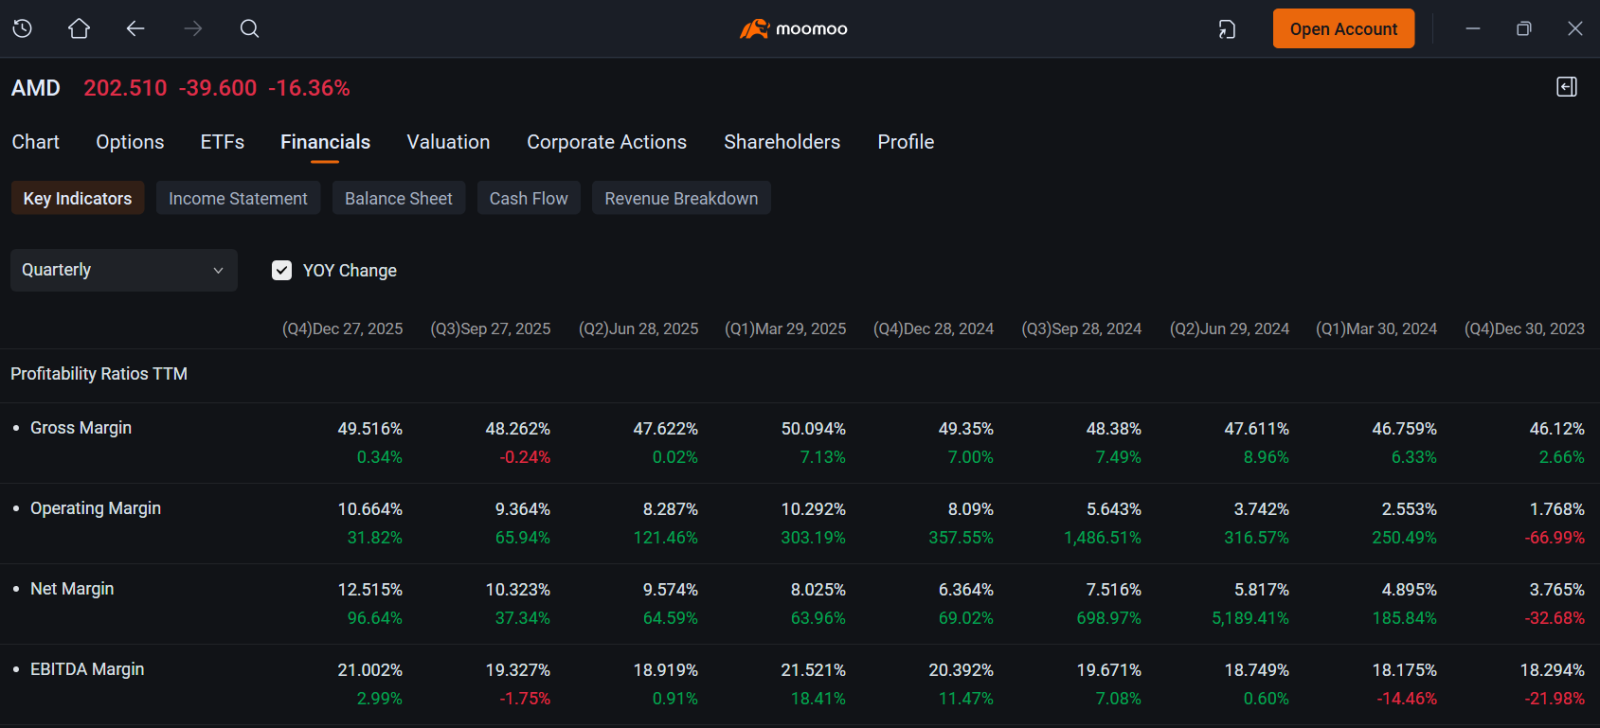Select the (Q4)Dec 28, 2024 column header

click(x=933, y=329)
